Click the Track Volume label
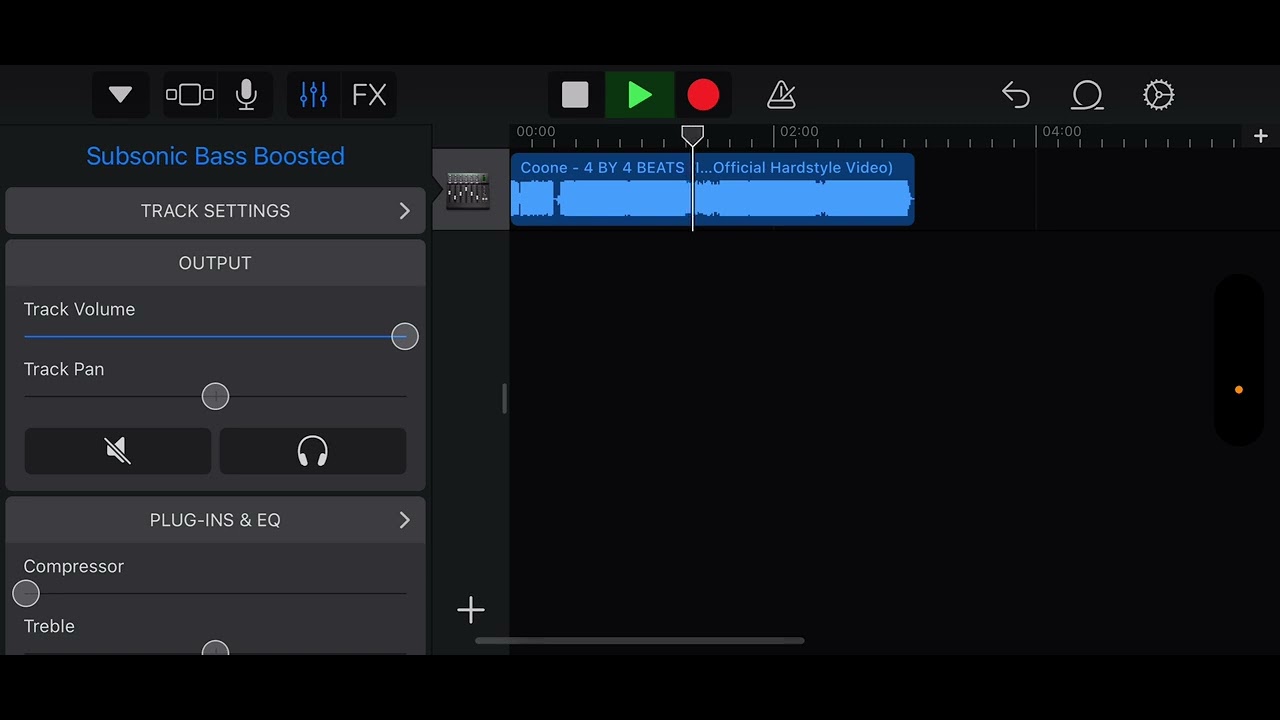1280x720 pixels. click(x=79, y=309)
